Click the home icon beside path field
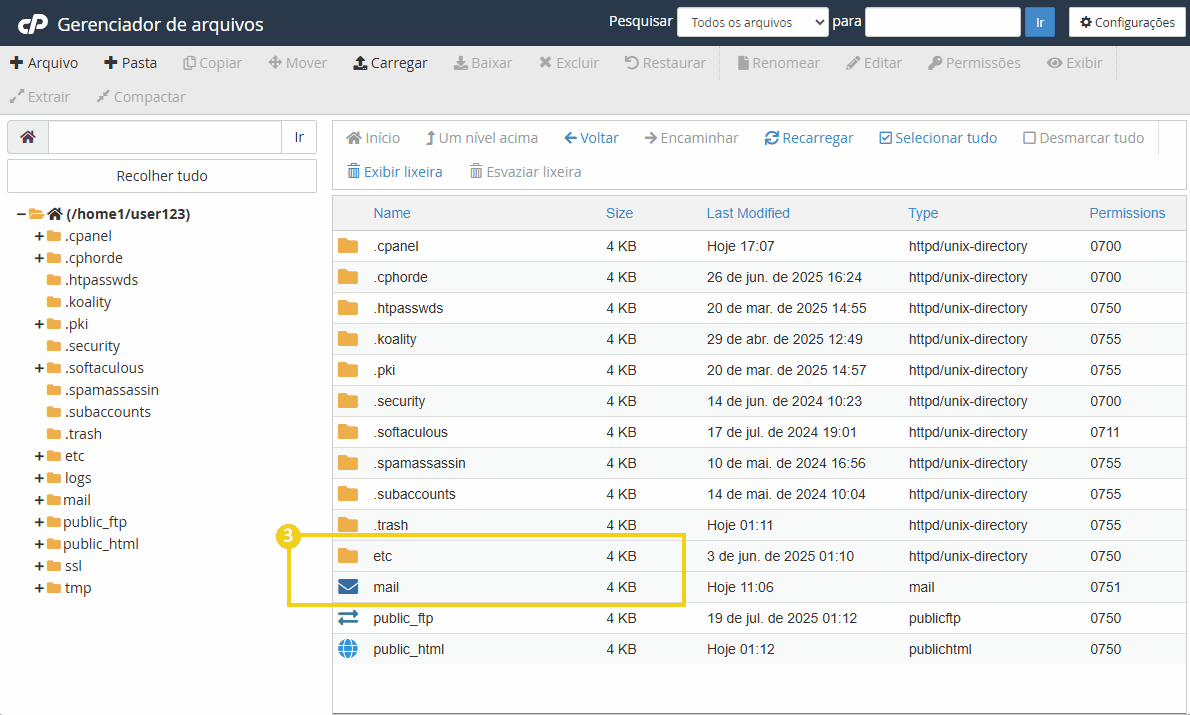The width and height of the screenshot is (1190, 715). pos(28,137)
